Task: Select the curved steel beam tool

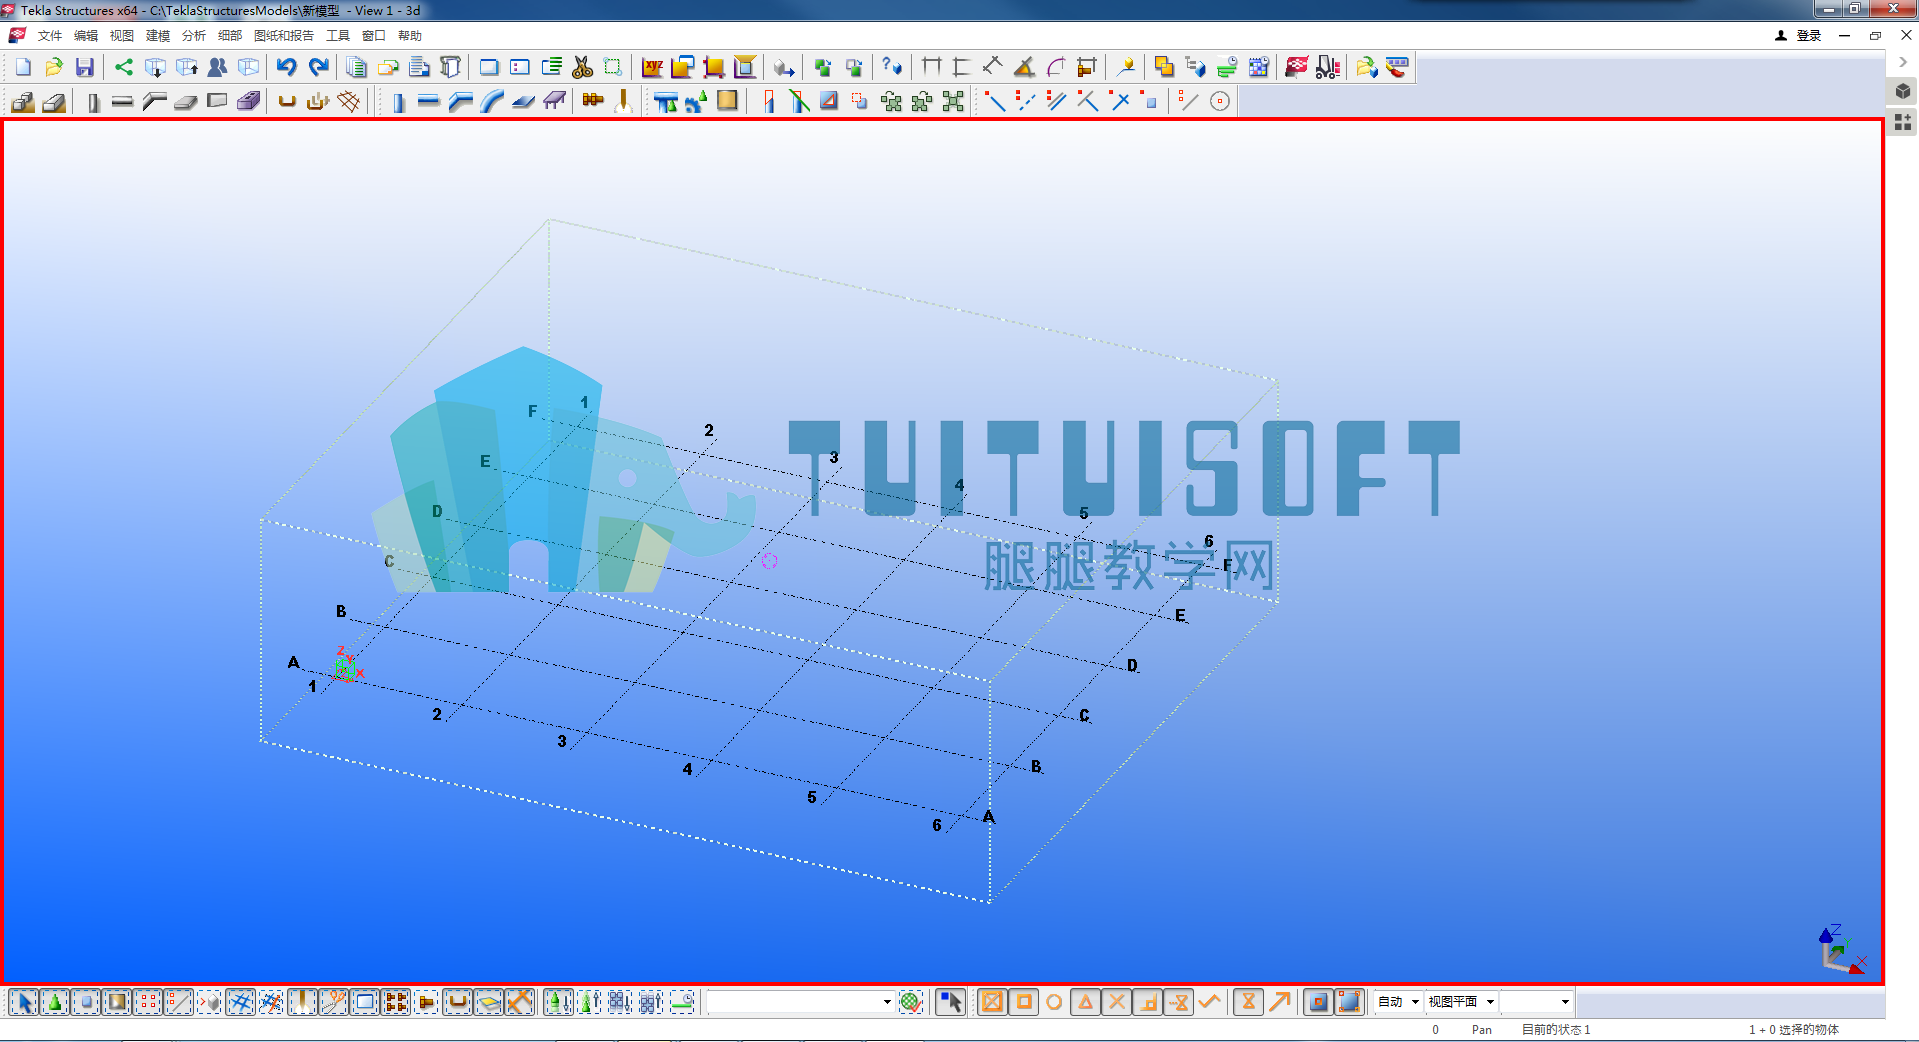Action: pyautogui.click(x=491, y=101)
